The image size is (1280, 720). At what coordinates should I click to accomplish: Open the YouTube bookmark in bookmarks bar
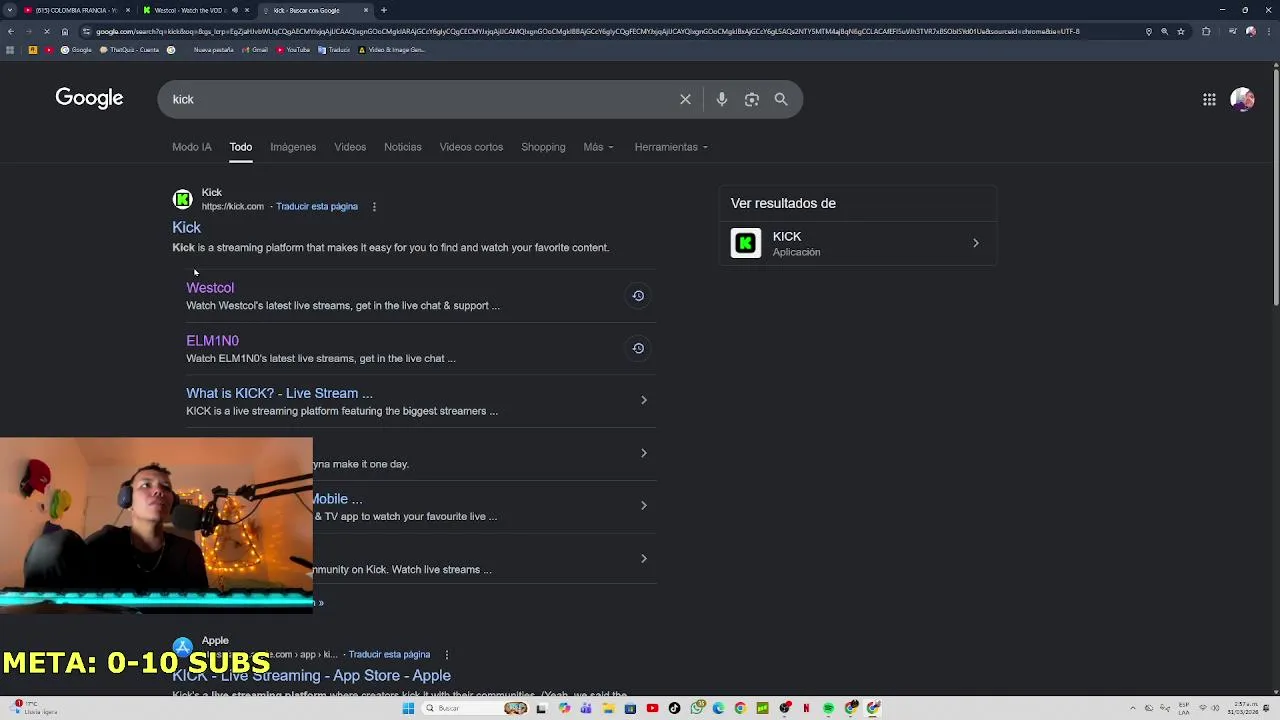tap(294, 49)
